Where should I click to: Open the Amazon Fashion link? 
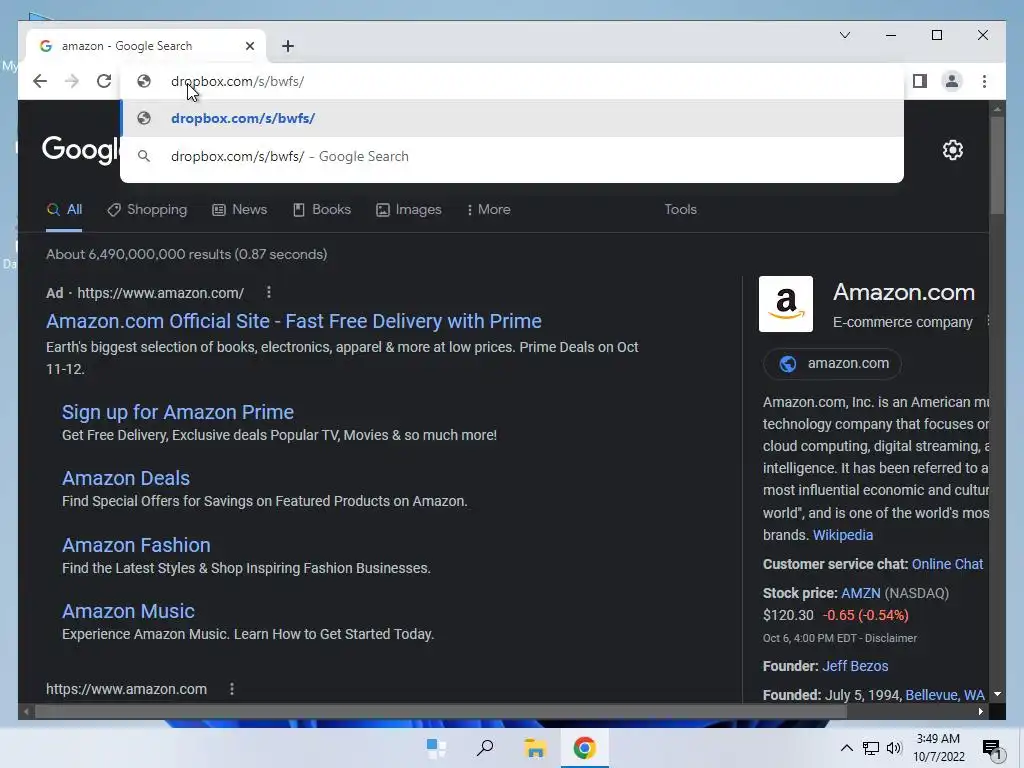coord(136,545)
